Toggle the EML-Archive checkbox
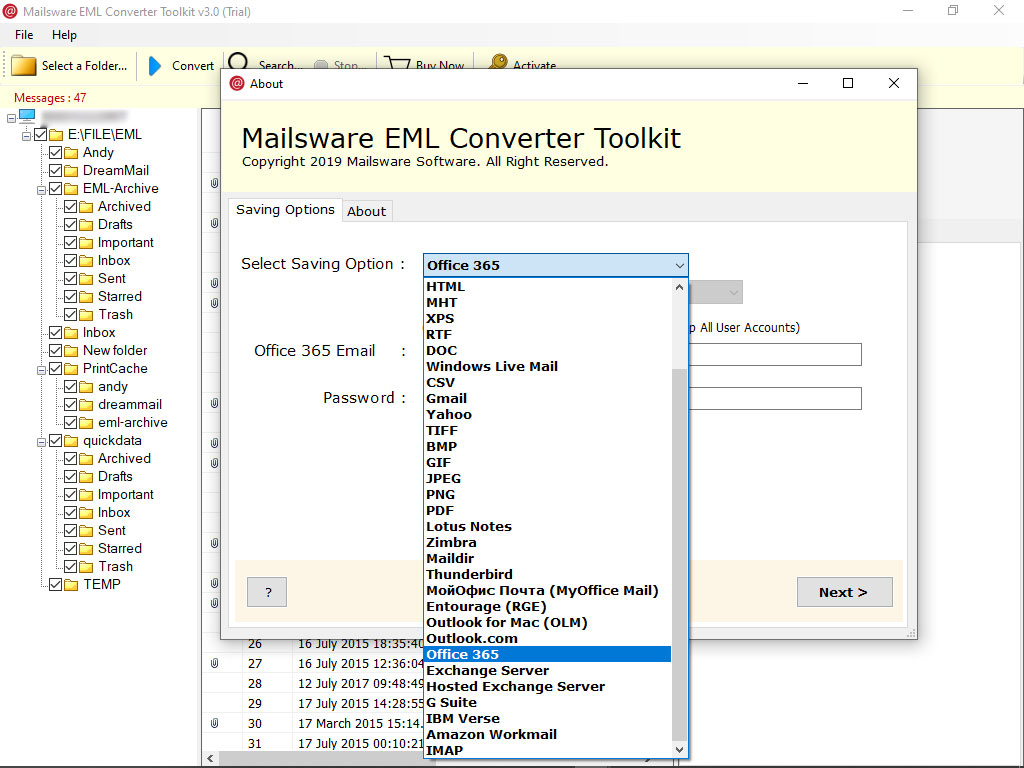Screen dimensions: 1024x768 pos(56,189)
